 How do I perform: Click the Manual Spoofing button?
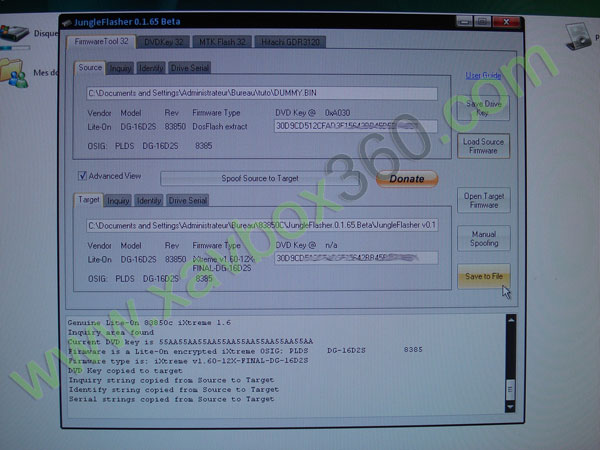point(484,238)
